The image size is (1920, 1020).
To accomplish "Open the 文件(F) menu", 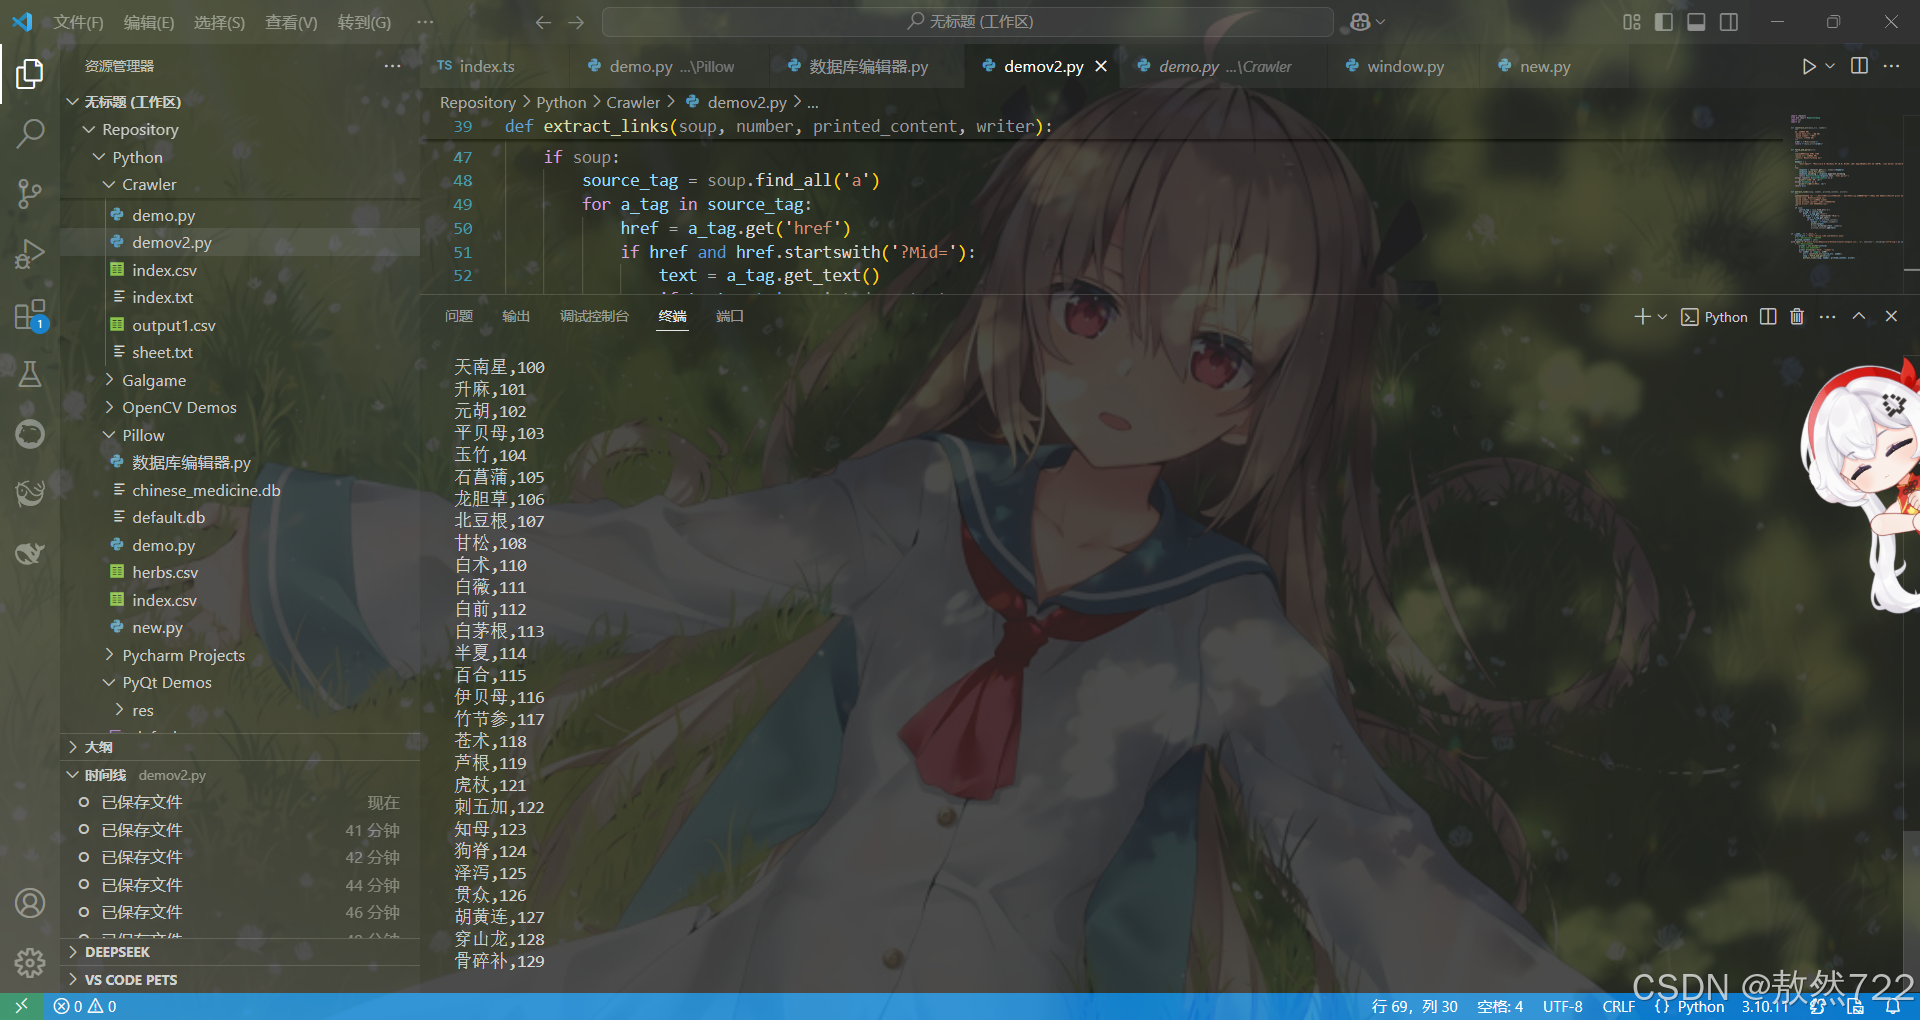I will [x=78, y=22].
